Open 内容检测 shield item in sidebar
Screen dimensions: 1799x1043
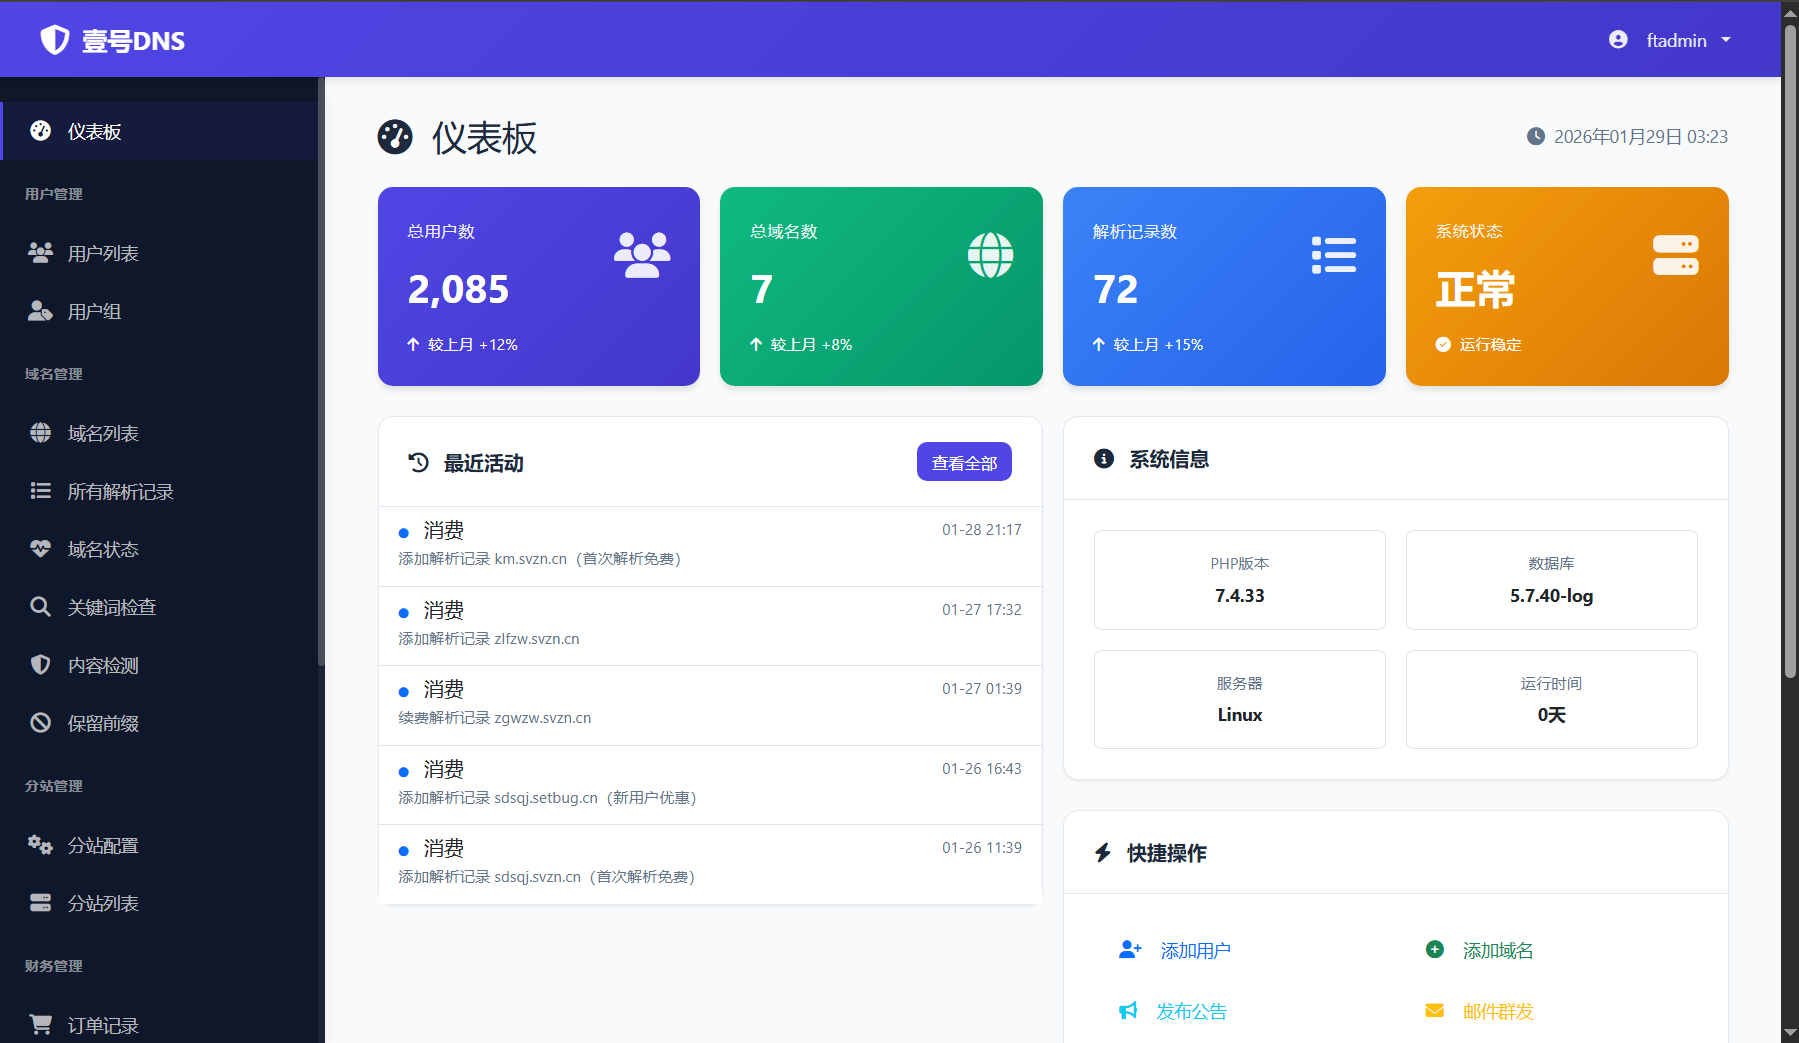coord(102,665)
